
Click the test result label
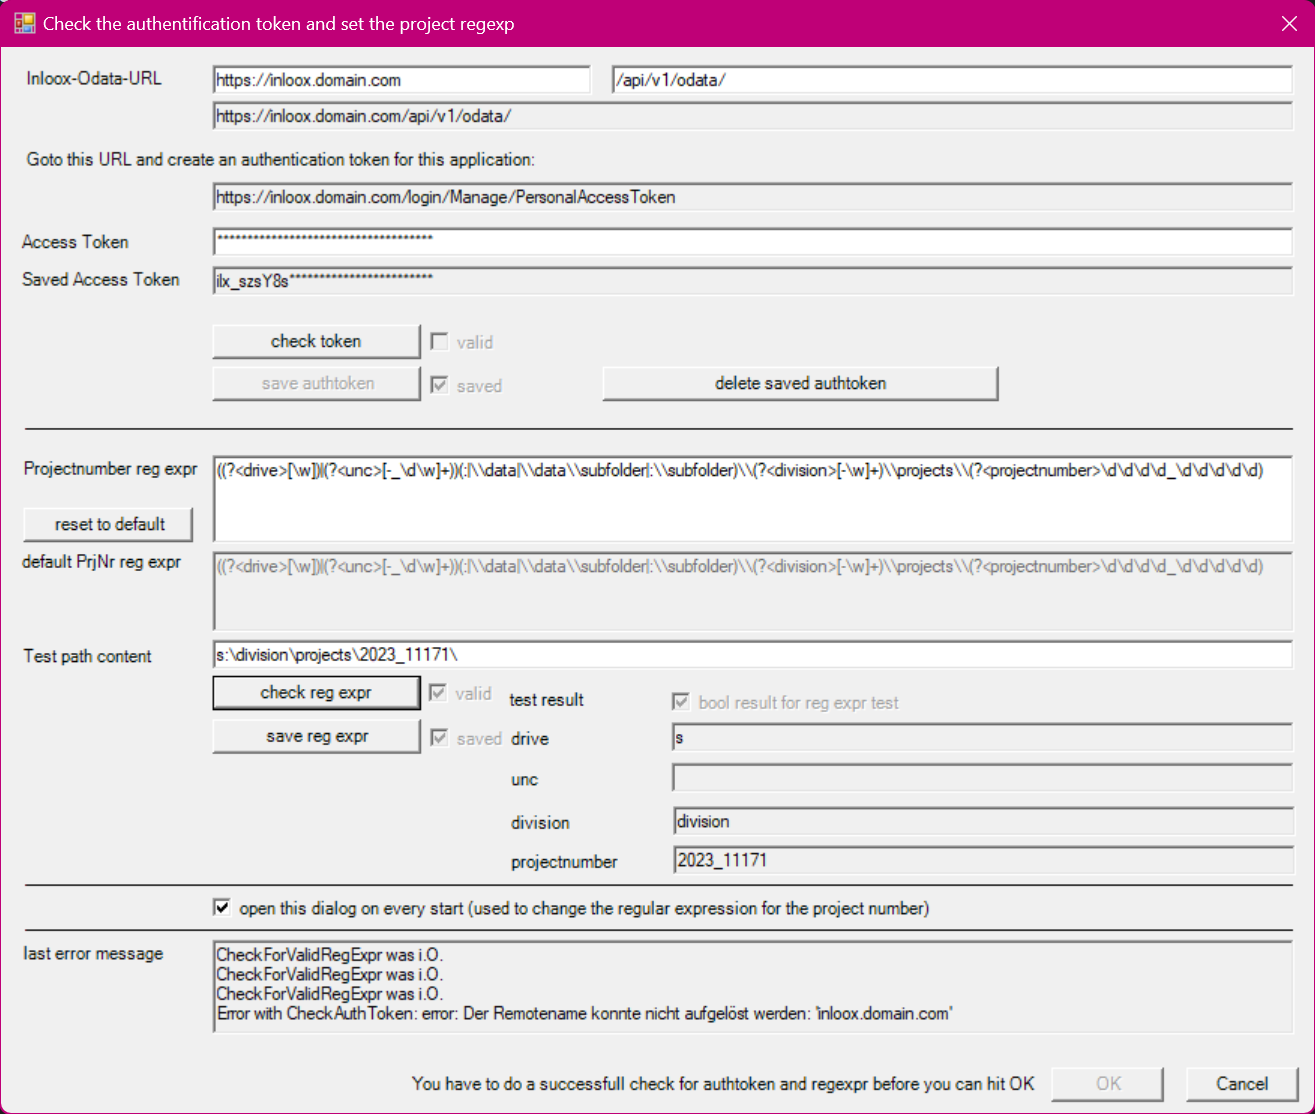546,700
